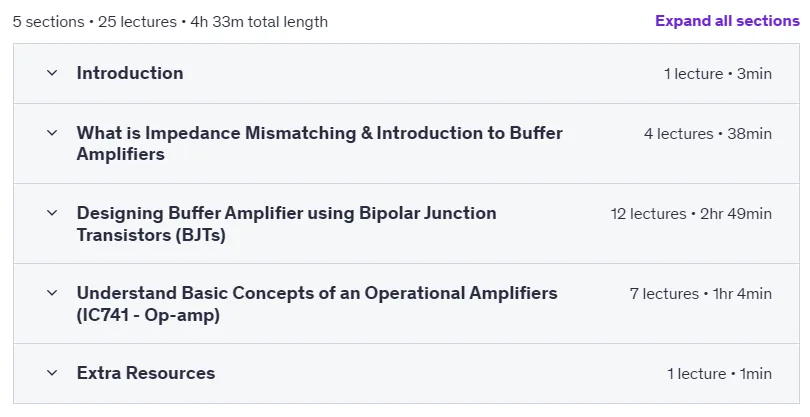Image resolution: width=810 pixels, height=417 pixels.
Task: Click the '4 lectures • 38min' label
Action: point(708,134)
